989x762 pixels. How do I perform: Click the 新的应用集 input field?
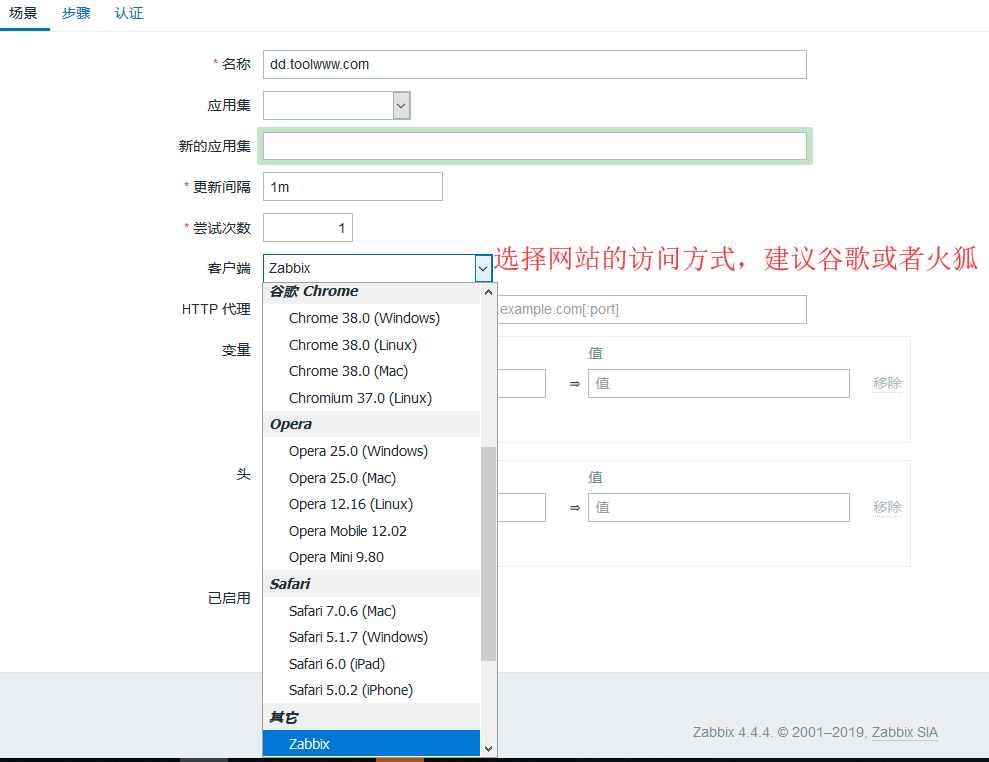tap(534, 146)
